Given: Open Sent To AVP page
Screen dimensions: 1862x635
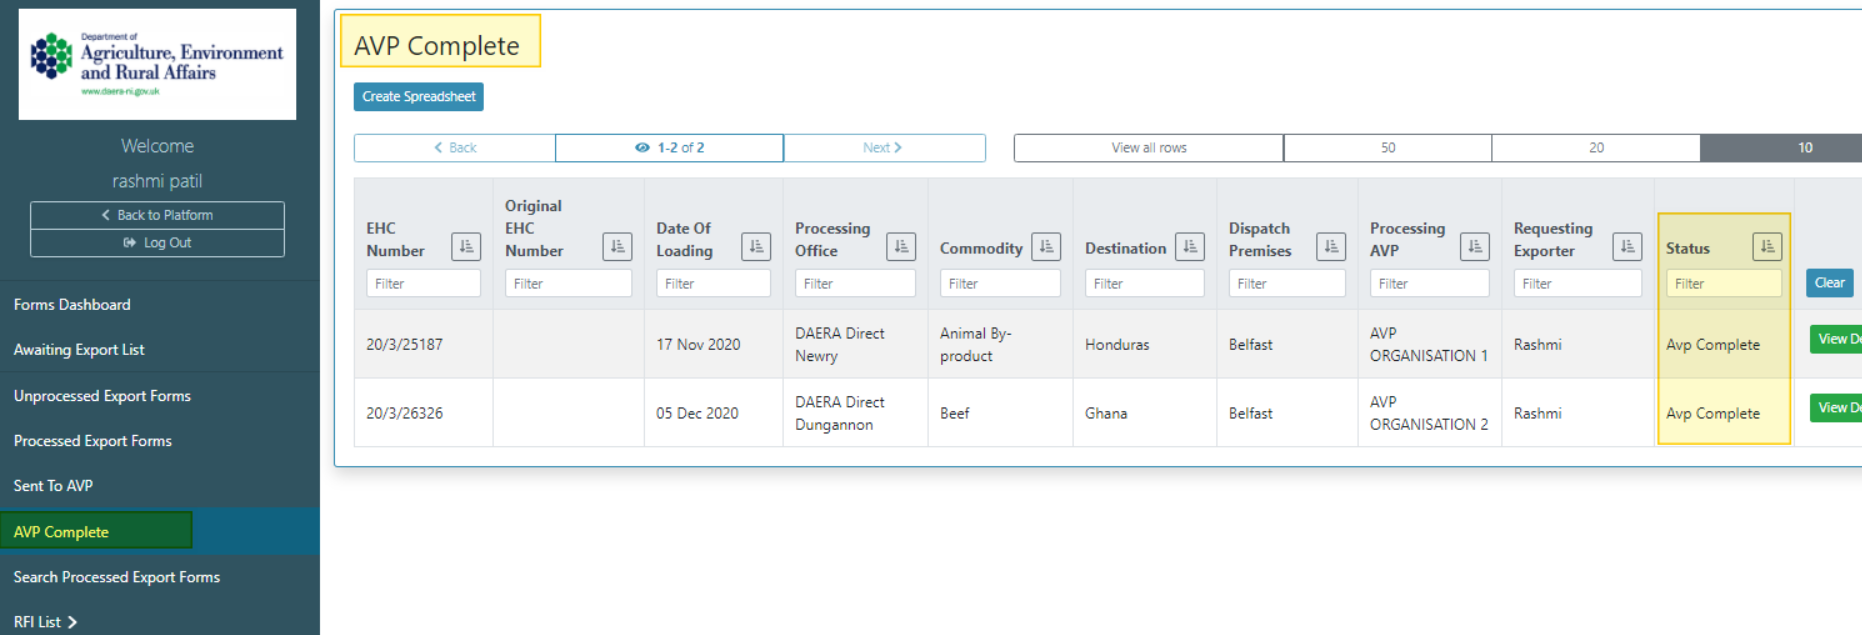Looking at the screenshot, I should [53, 486].
